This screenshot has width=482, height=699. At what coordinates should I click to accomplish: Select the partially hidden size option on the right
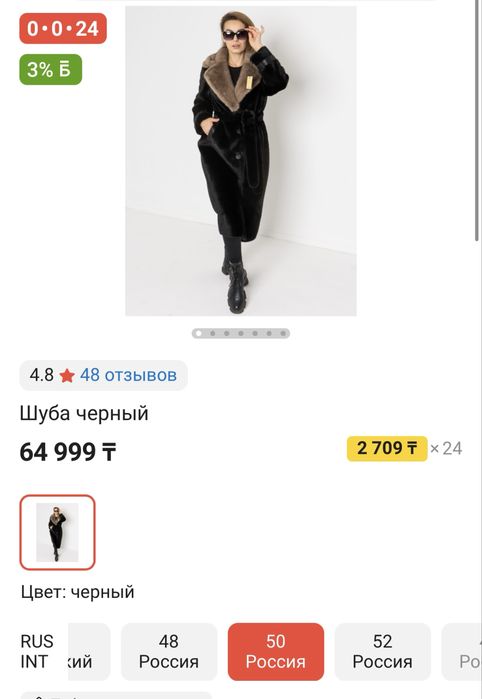pyautogui.click(x=462, y=652)
